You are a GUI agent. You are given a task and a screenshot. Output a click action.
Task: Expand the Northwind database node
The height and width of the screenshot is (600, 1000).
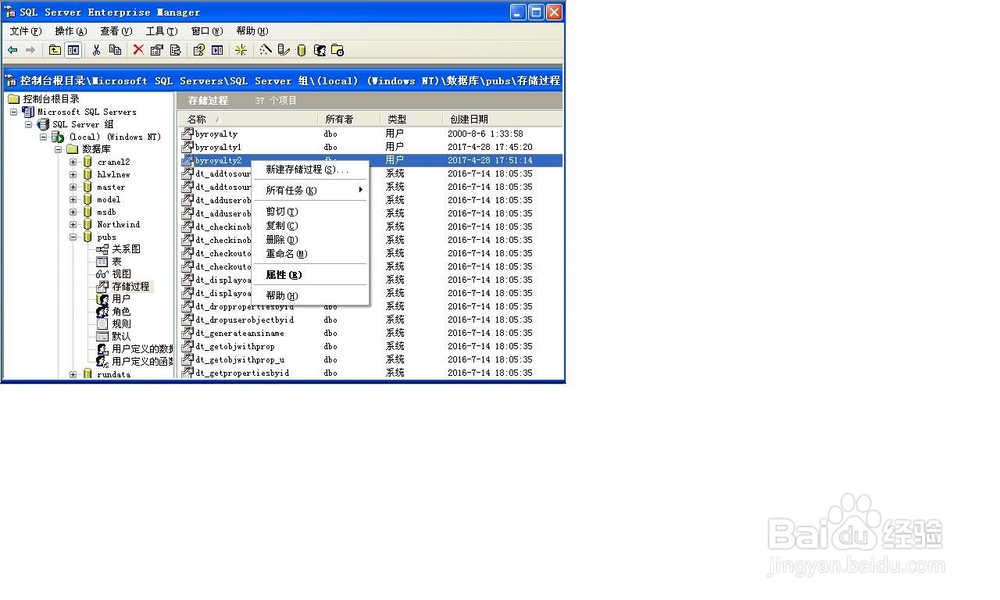[x=73, y=224]
